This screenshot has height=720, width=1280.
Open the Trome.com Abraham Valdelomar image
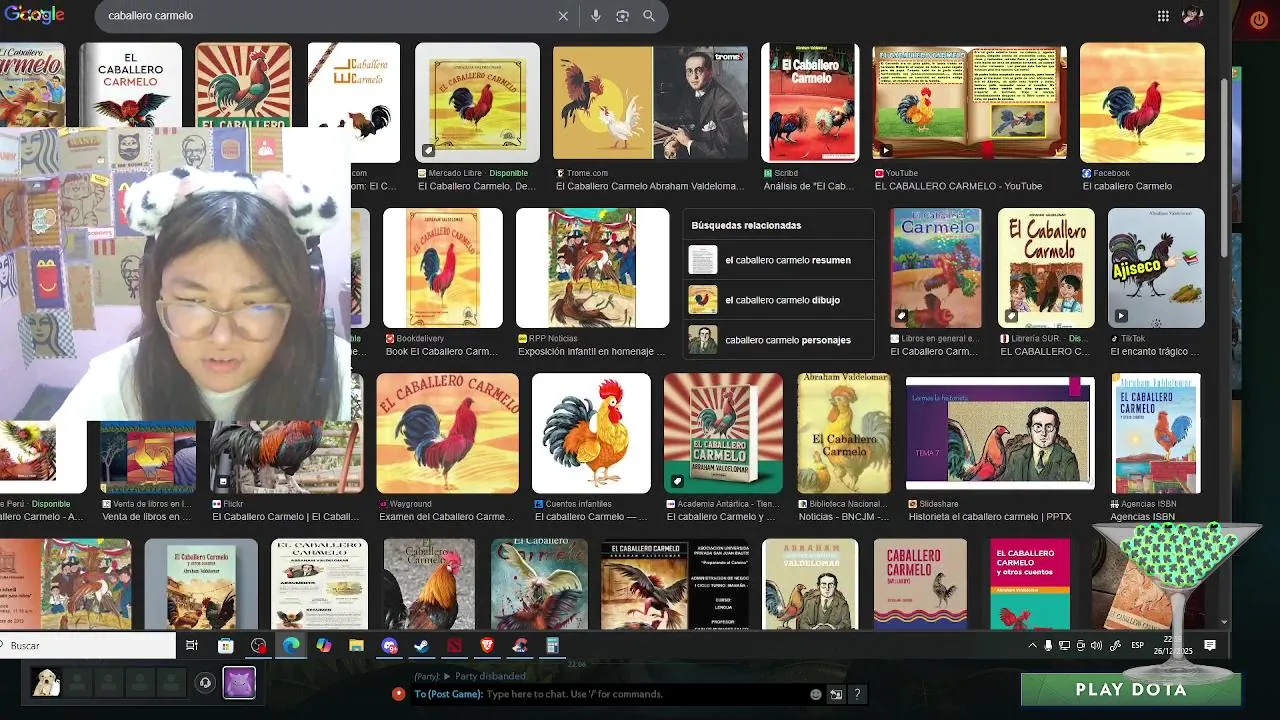tap(650, 102)
